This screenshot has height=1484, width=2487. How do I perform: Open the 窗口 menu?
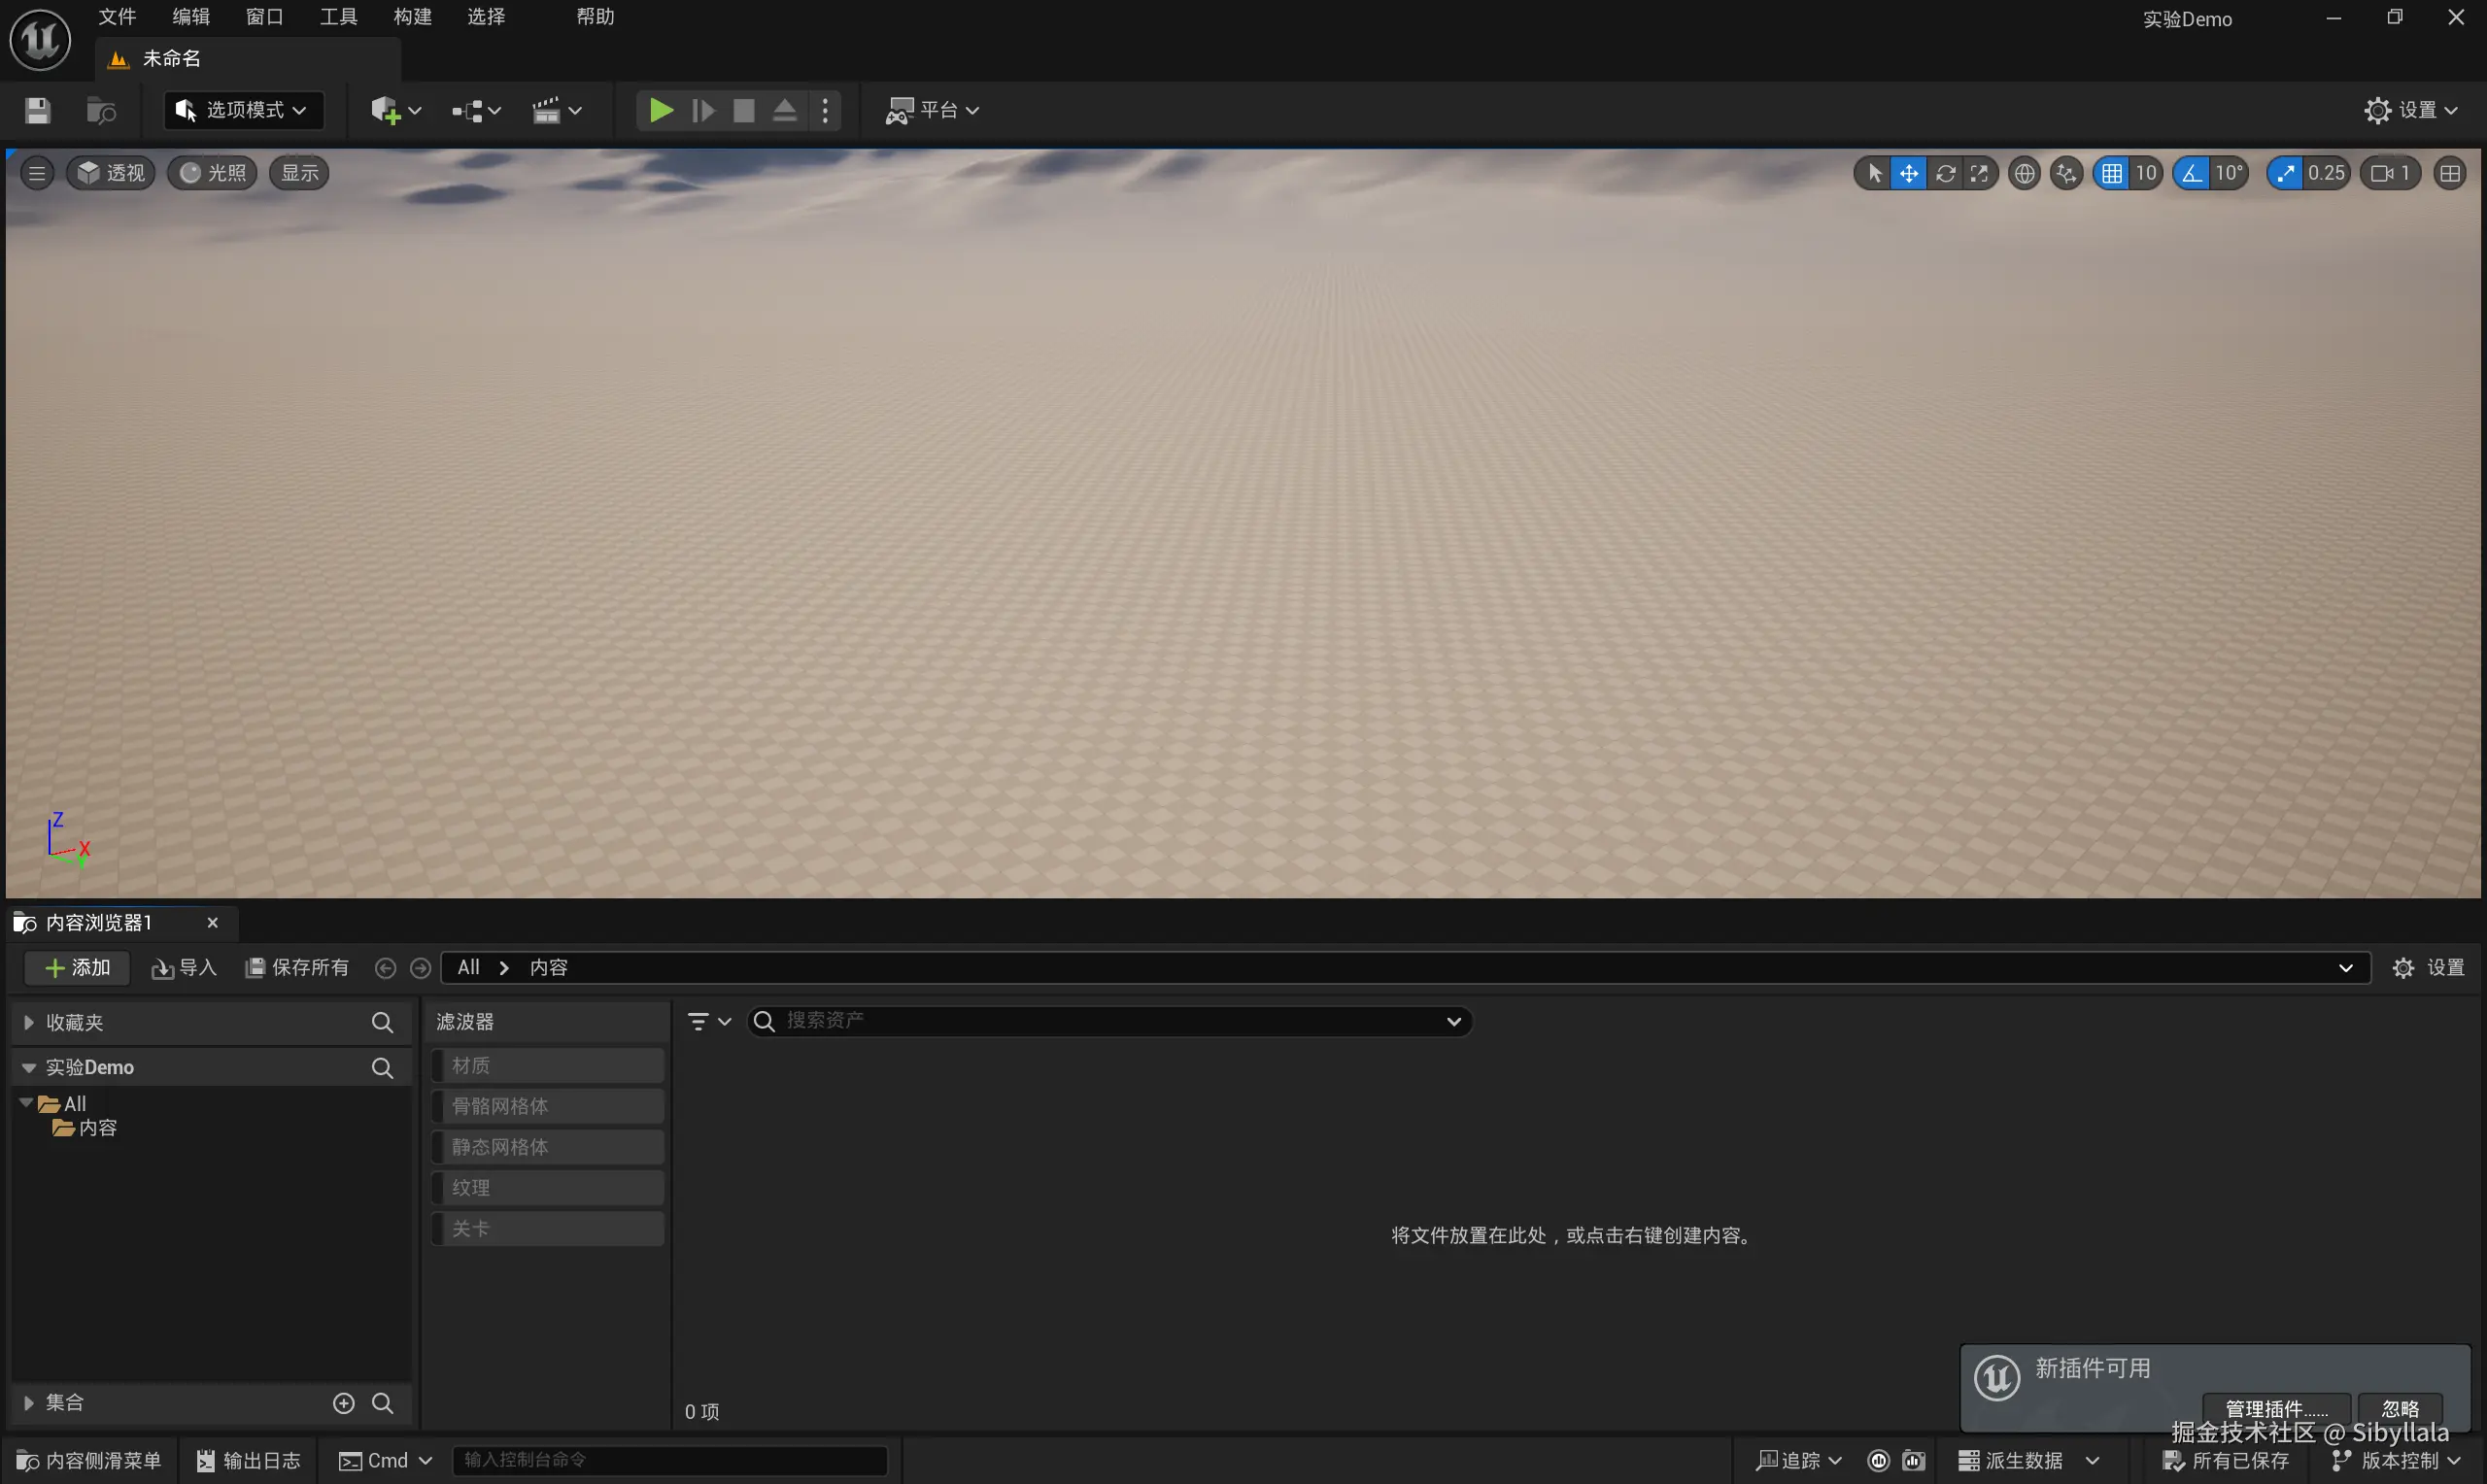click(264, 17)
